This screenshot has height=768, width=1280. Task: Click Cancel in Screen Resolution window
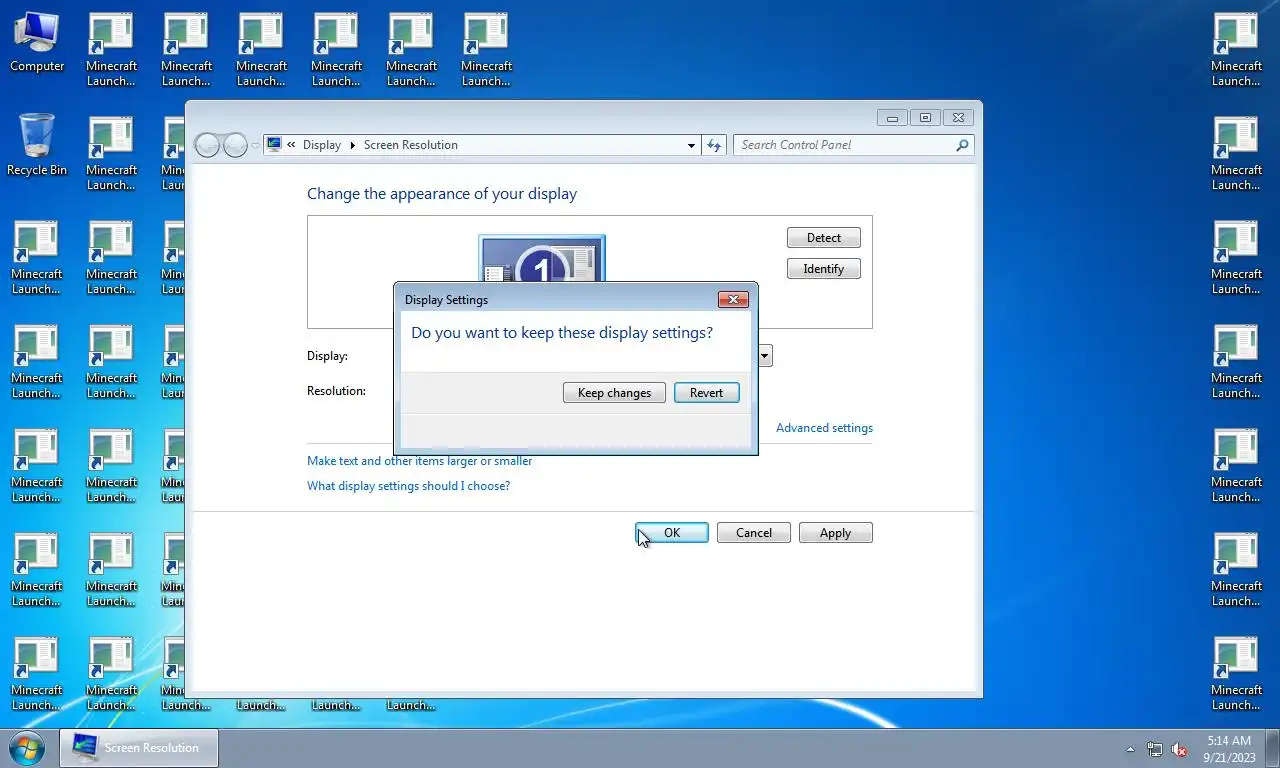tap(754, 533)
